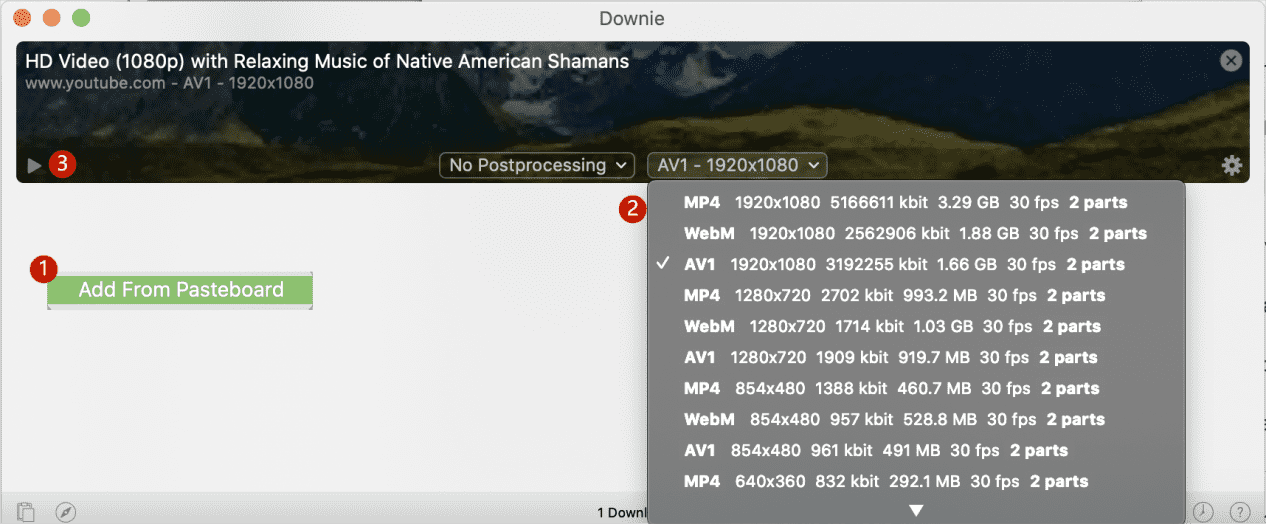Click the clipboard paste icon in status bar
Screen dimensions: 1266x524
click(x=26, y=511)
